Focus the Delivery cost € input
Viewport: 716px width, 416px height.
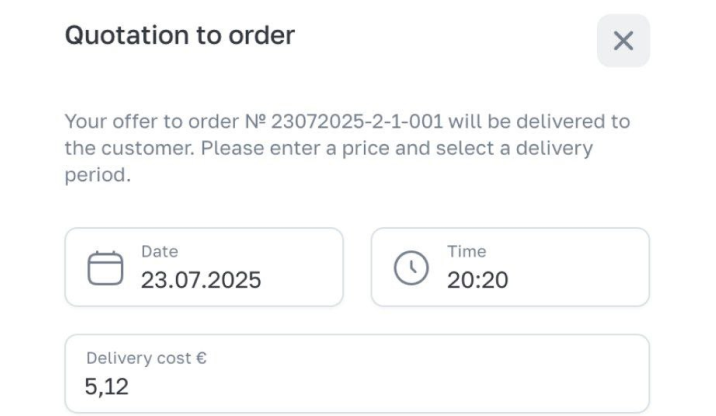(357, 374)
